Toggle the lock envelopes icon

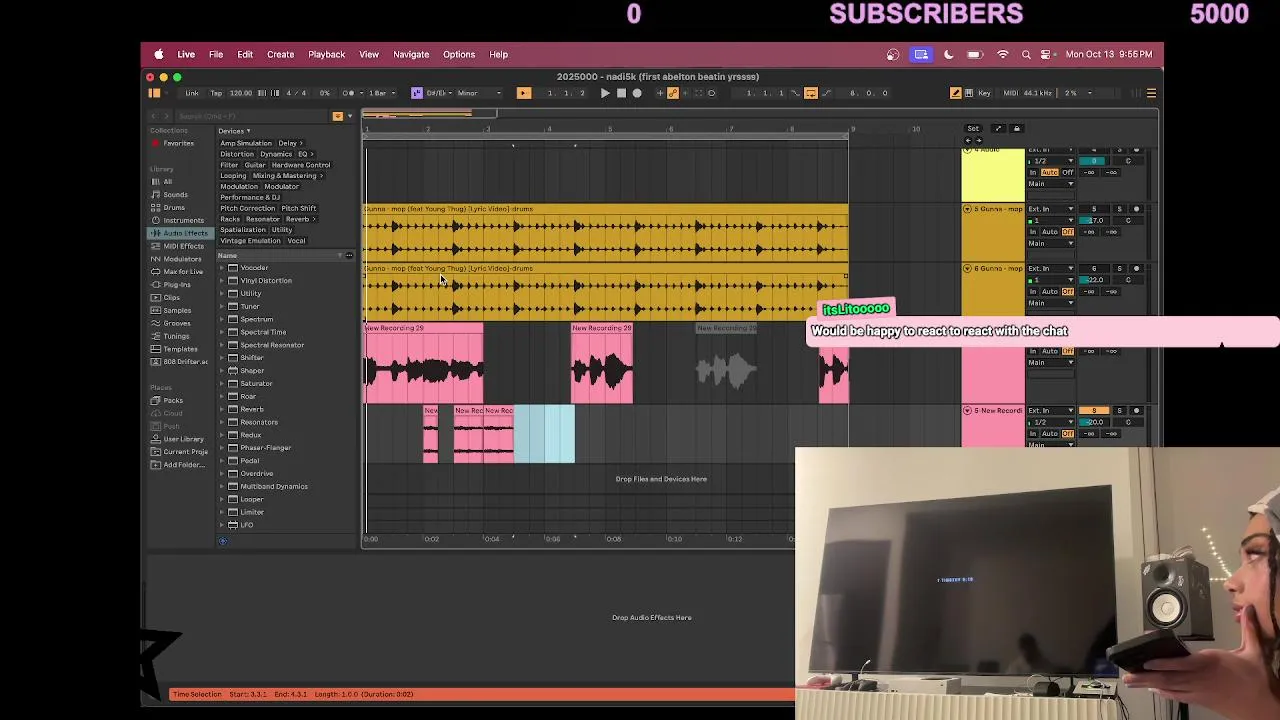pyautogui.click(x=1017, y=128)
